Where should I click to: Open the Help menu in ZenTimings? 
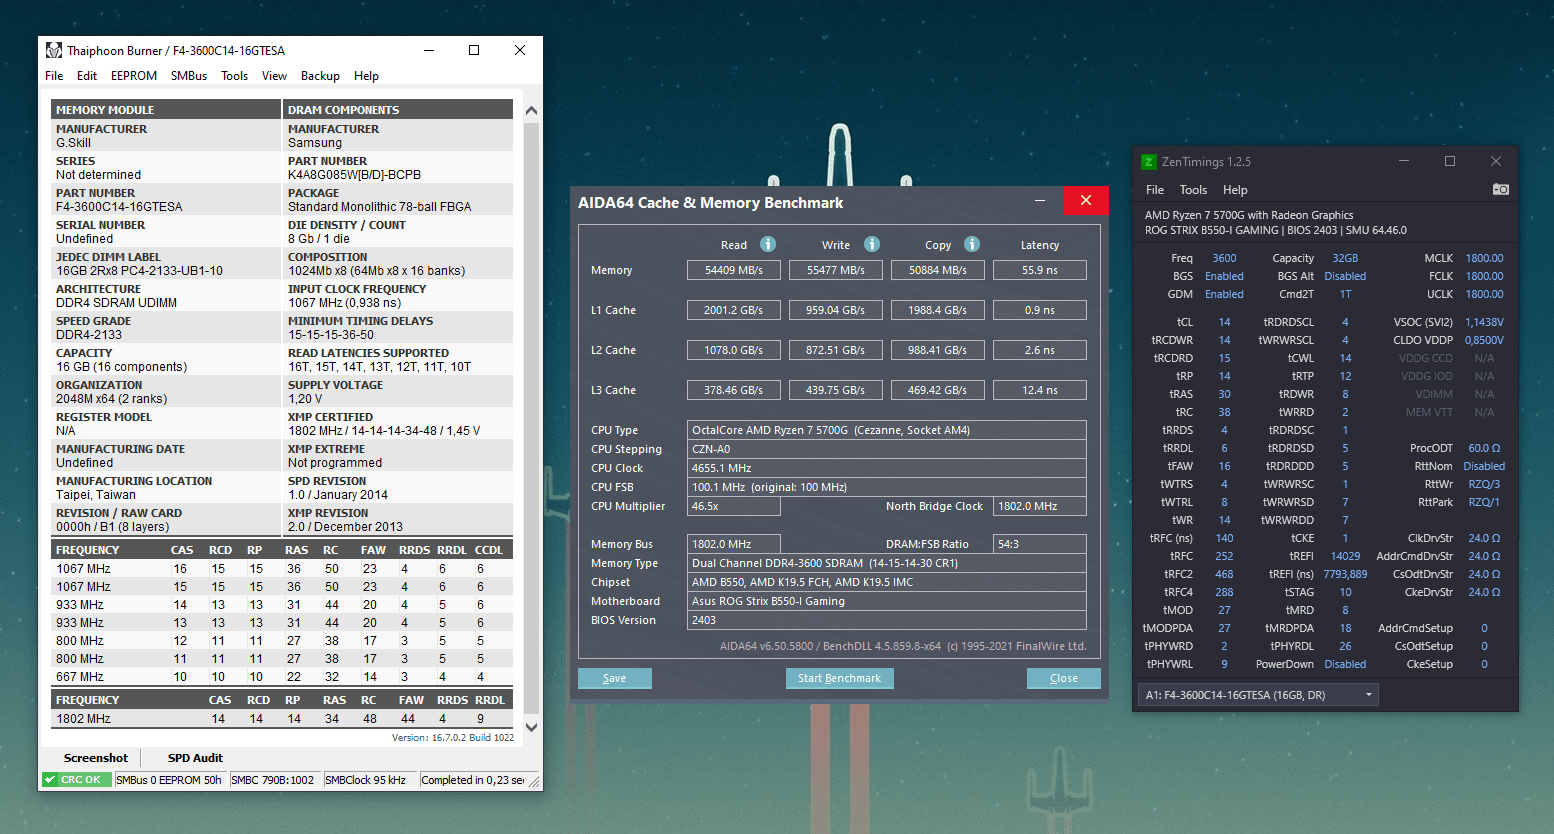1235,190
